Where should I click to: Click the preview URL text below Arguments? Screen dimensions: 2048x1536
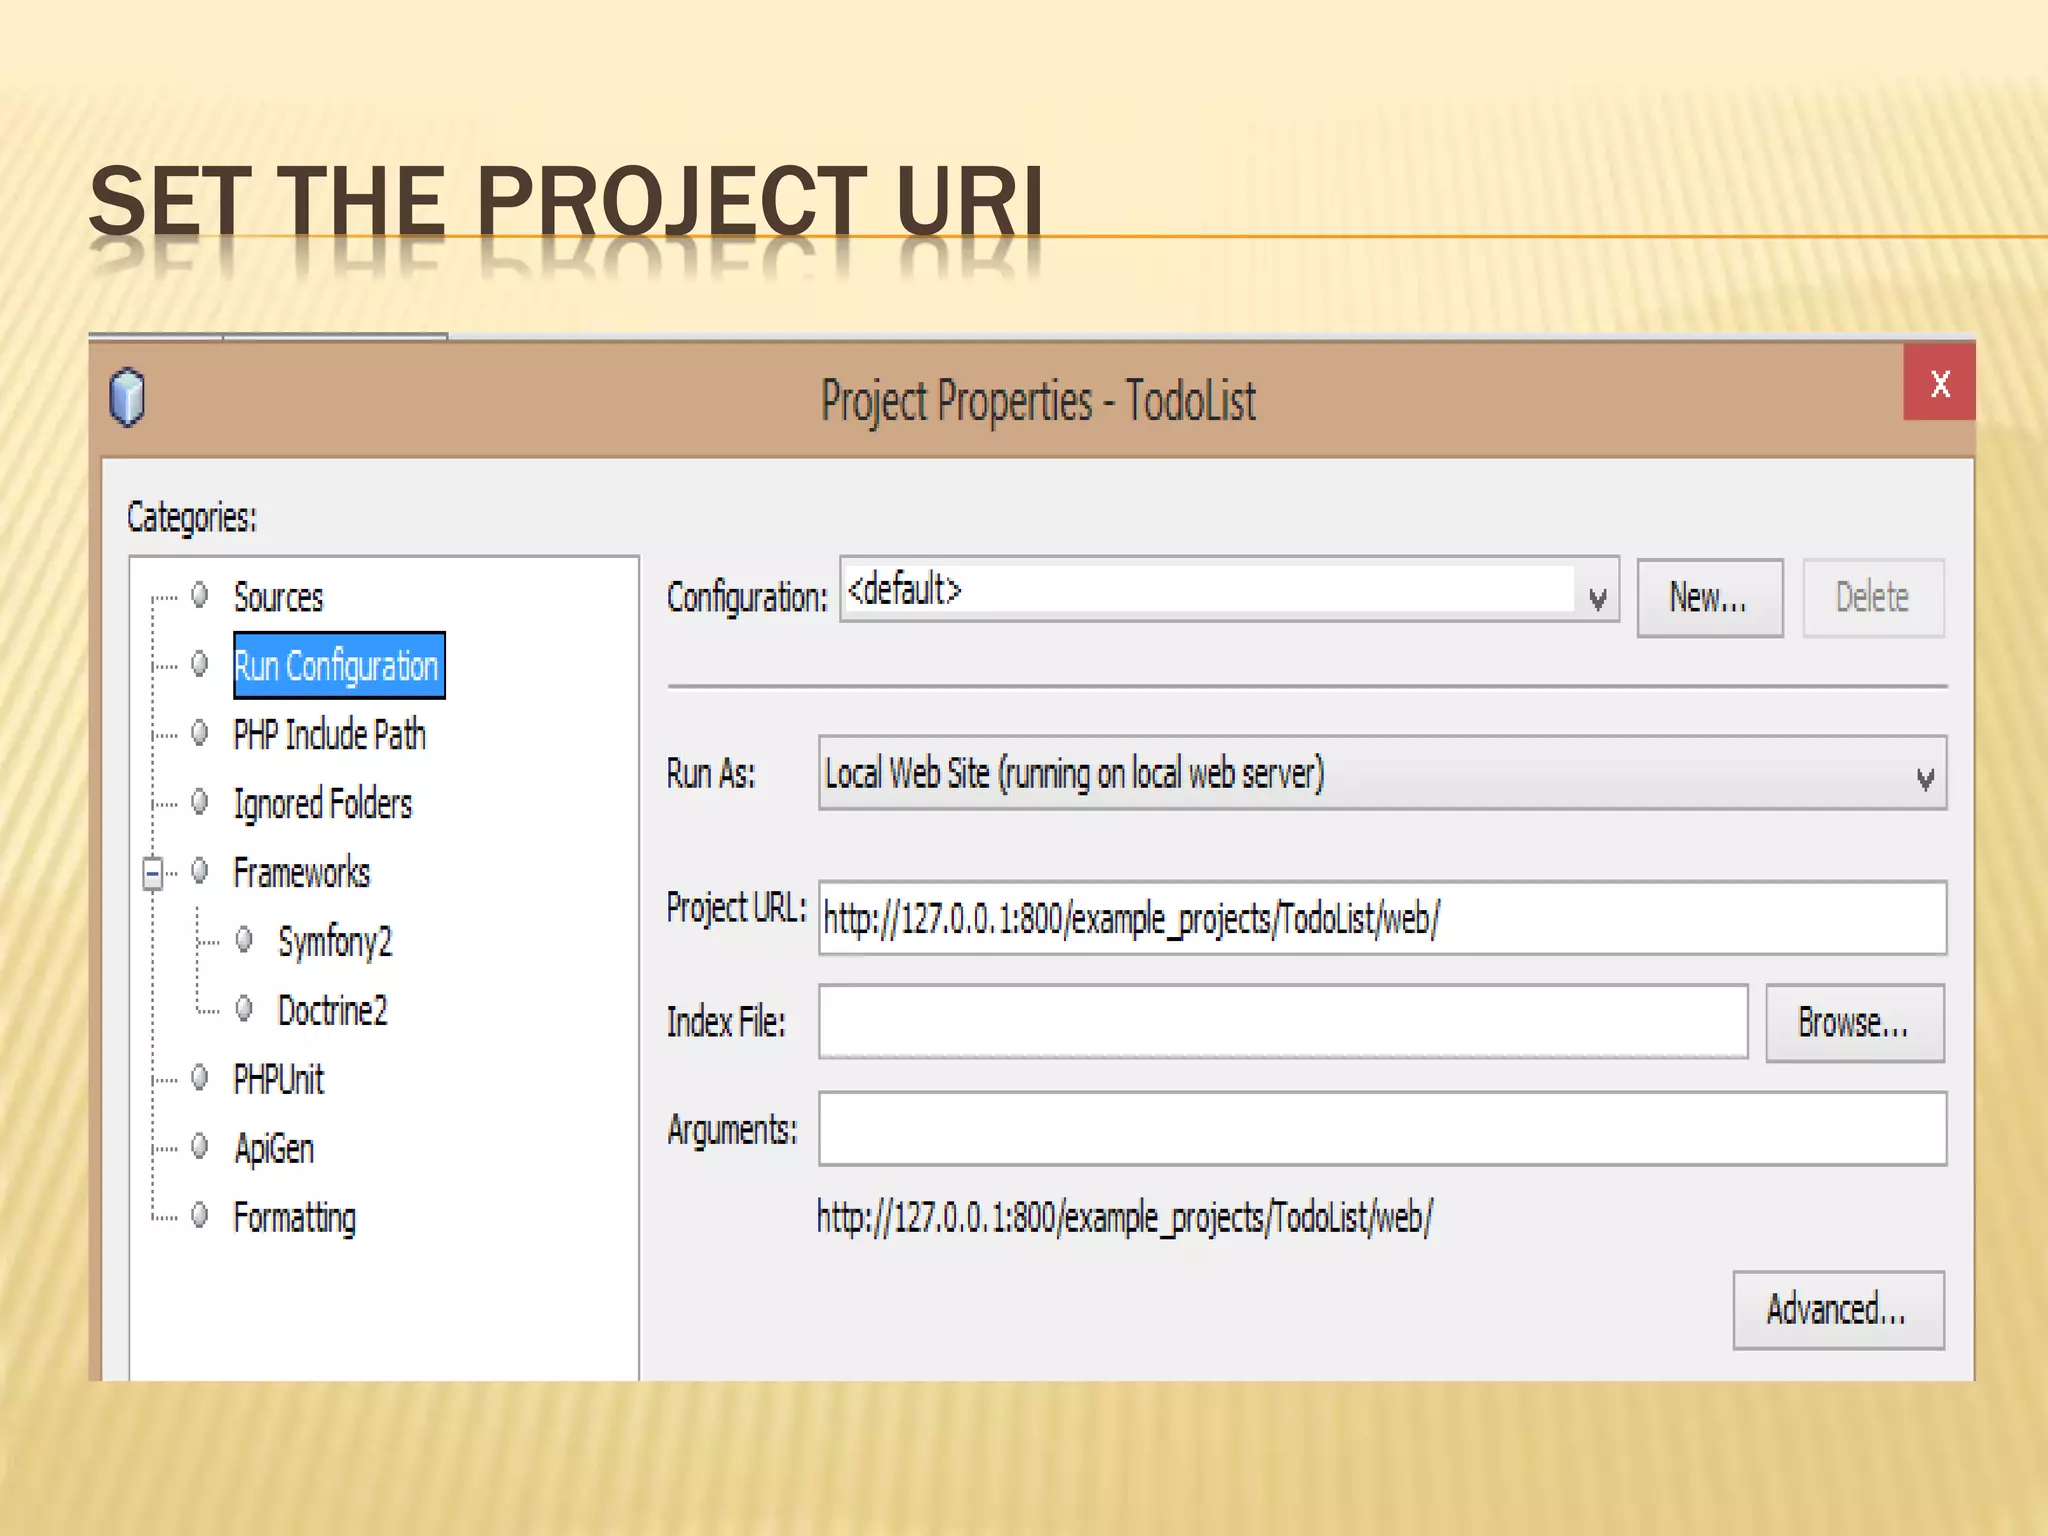(x=1125, y=1218)
